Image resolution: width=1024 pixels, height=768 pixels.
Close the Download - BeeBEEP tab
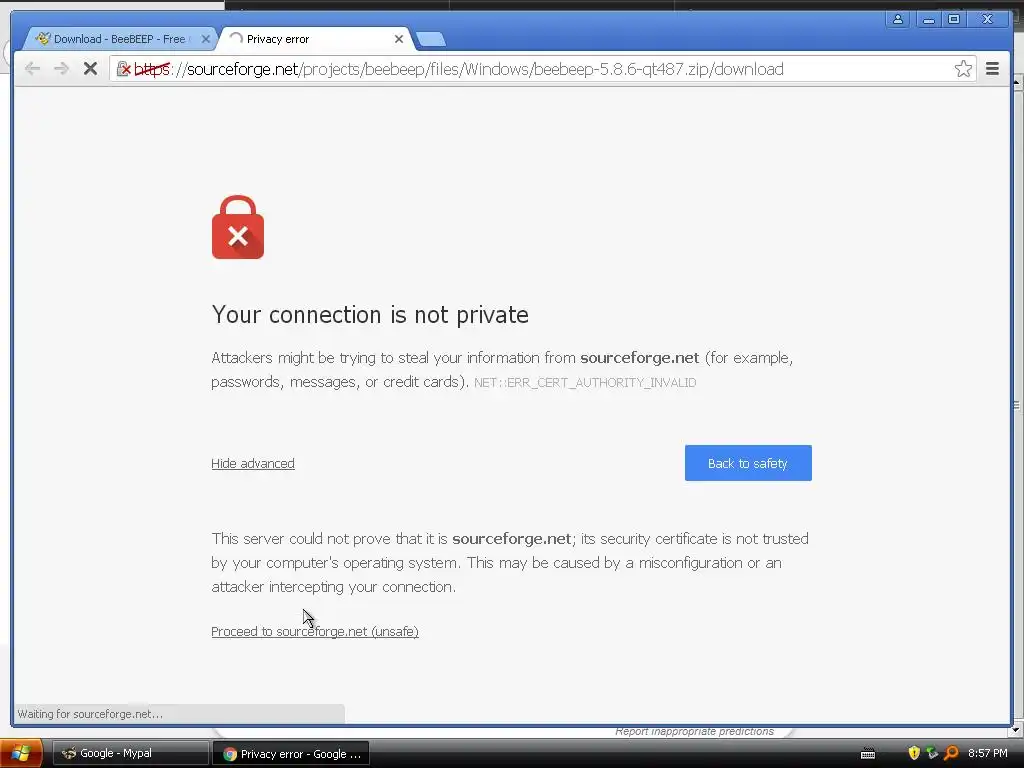coord(206,39)
